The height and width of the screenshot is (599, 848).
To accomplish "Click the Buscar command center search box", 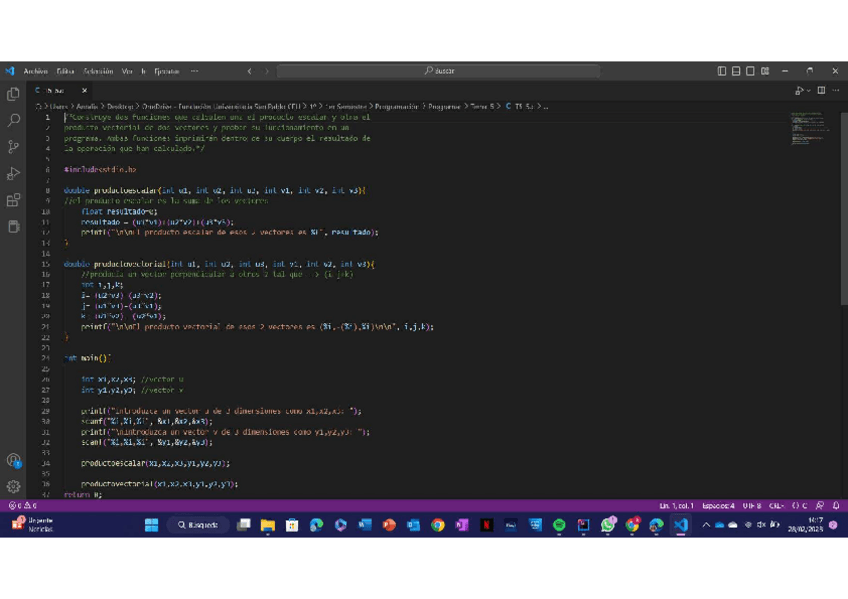I will point(438,71).
